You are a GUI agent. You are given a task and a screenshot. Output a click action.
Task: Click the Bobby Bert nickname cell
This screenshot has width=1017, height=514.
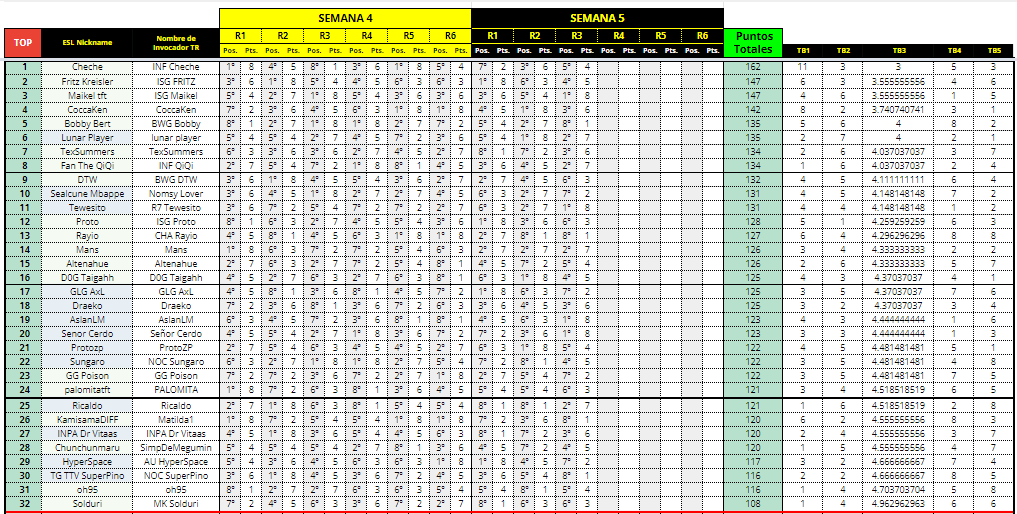pos(87,123)
